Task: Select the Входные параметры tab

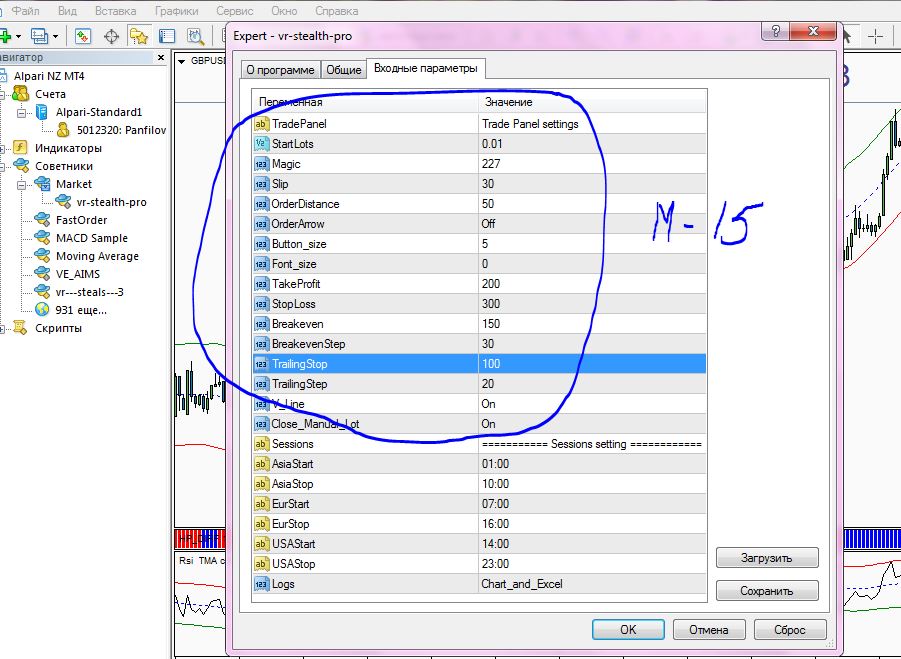Action: point(426,68)
